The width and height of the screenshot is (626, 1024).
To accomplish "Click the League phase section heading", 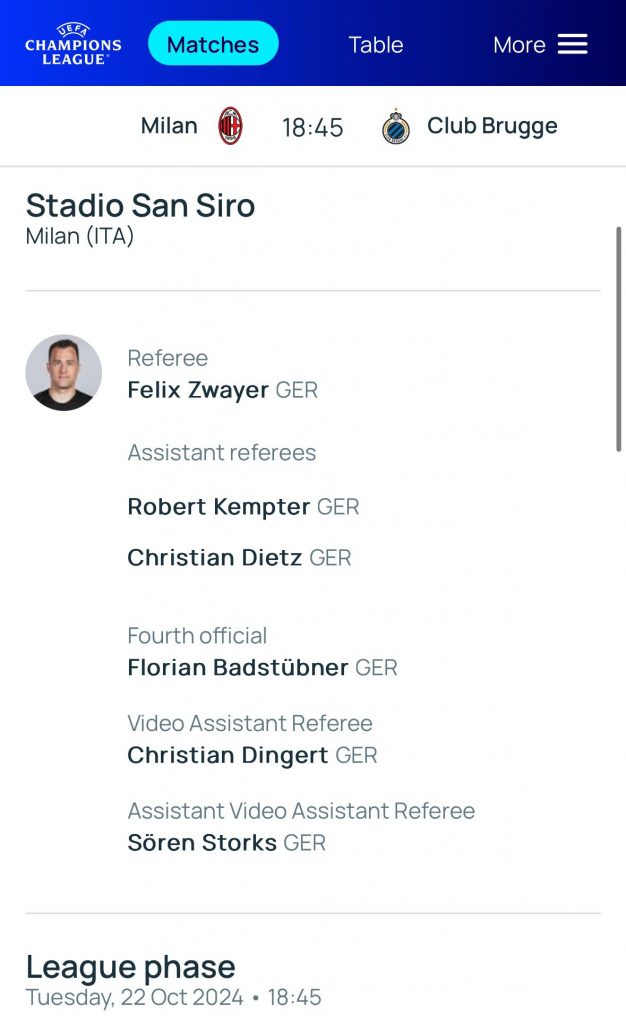I will click(x=131, y=966).
